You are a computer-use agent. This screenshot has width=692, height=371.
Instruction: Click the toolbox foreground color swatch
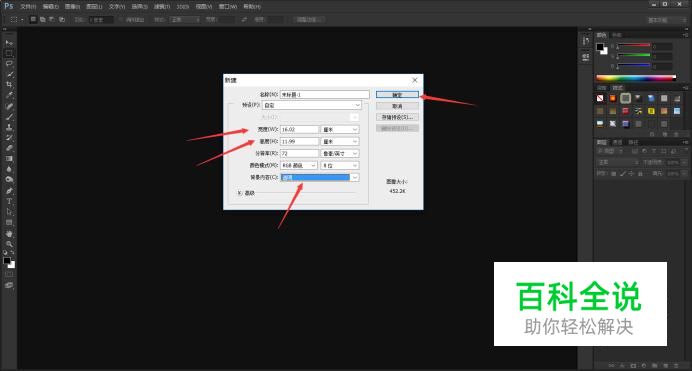pyautogui.click(x=7, y=261)
